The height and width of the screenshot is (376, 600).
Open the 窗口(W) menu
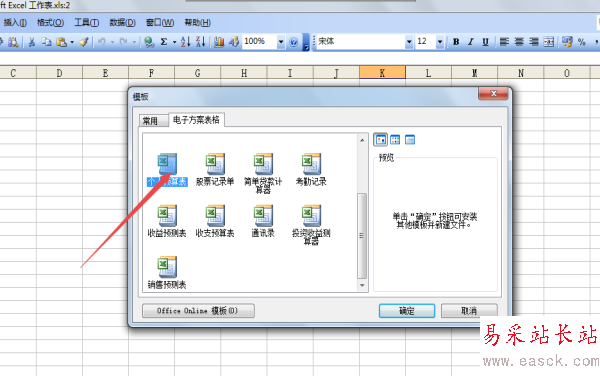[x=160, y=23]
